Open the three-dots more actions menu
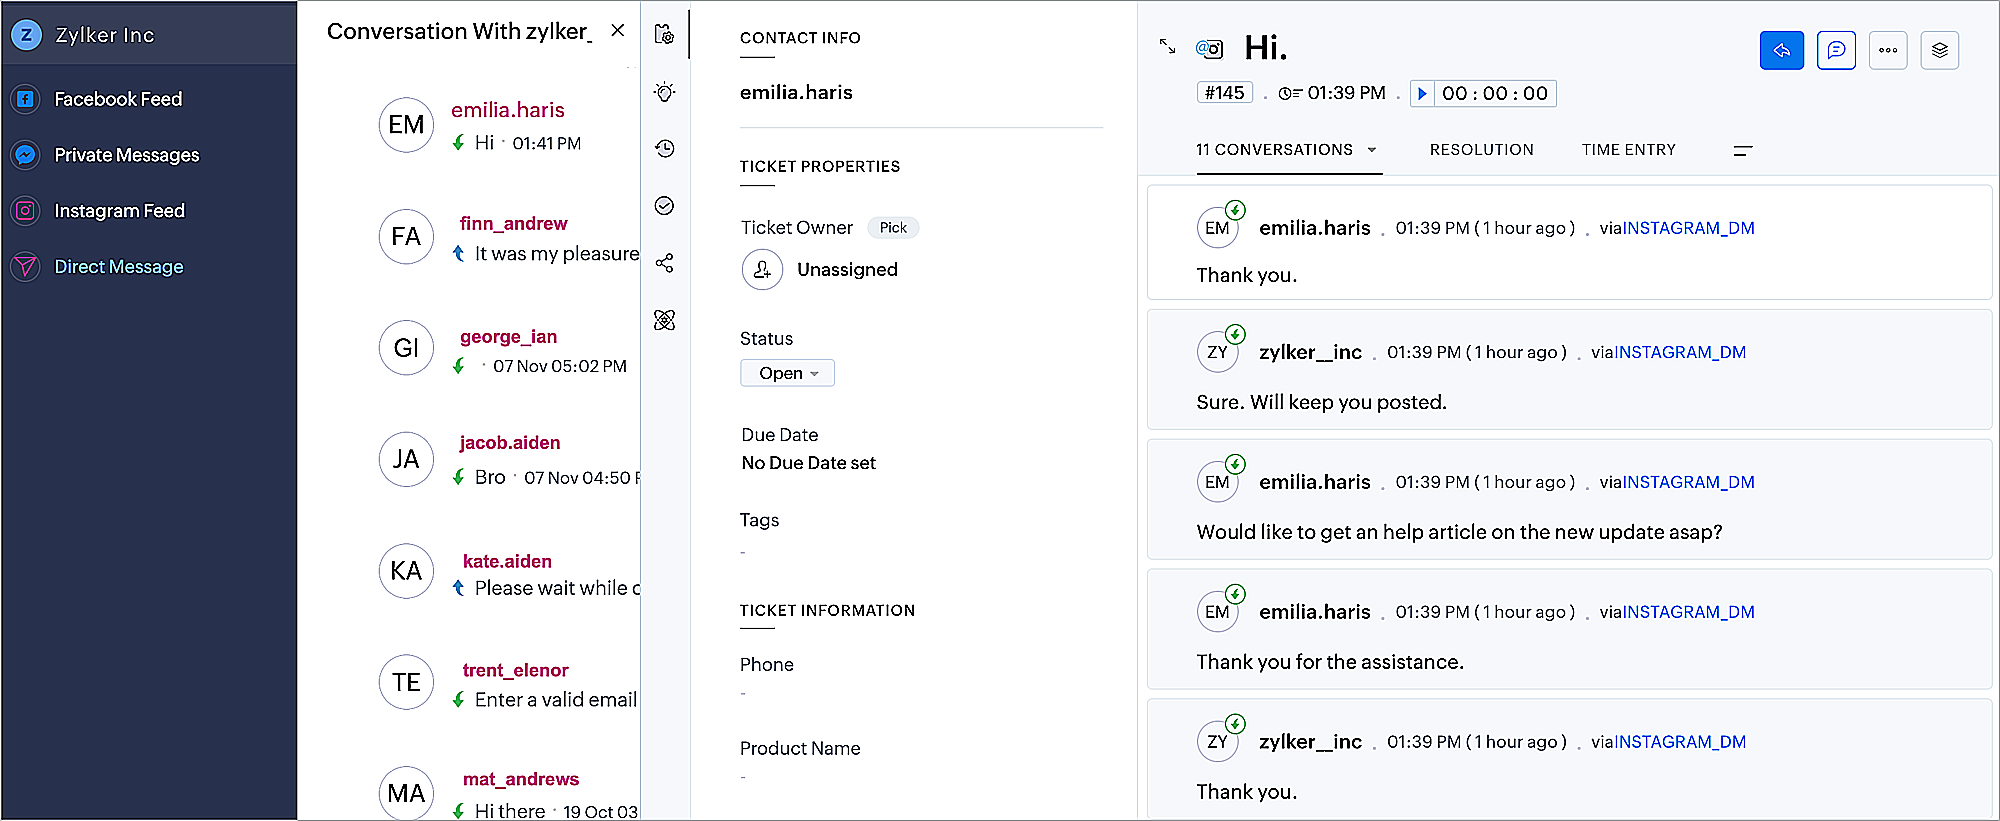This screenshot has height=821, width=2000. click(x=1888, y=50)
